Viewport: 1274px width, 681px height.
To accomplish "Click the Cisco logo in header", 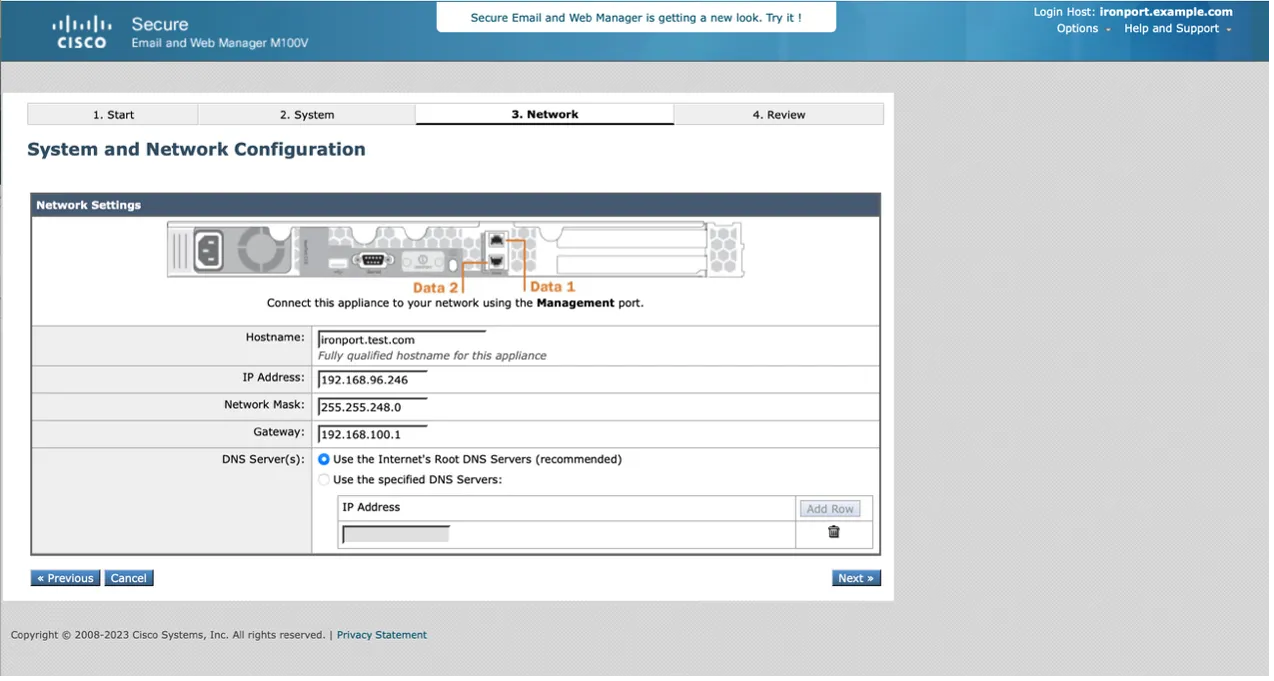I will coord(82,31).
